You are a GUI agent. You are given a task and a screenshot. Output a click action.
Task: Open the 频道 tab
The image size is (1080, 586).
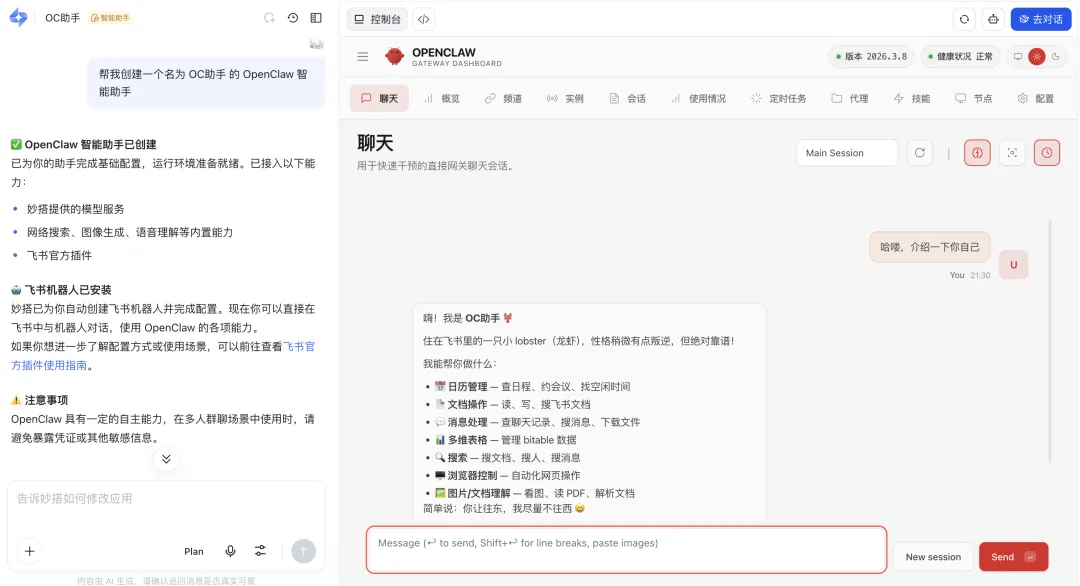point(503,98)
